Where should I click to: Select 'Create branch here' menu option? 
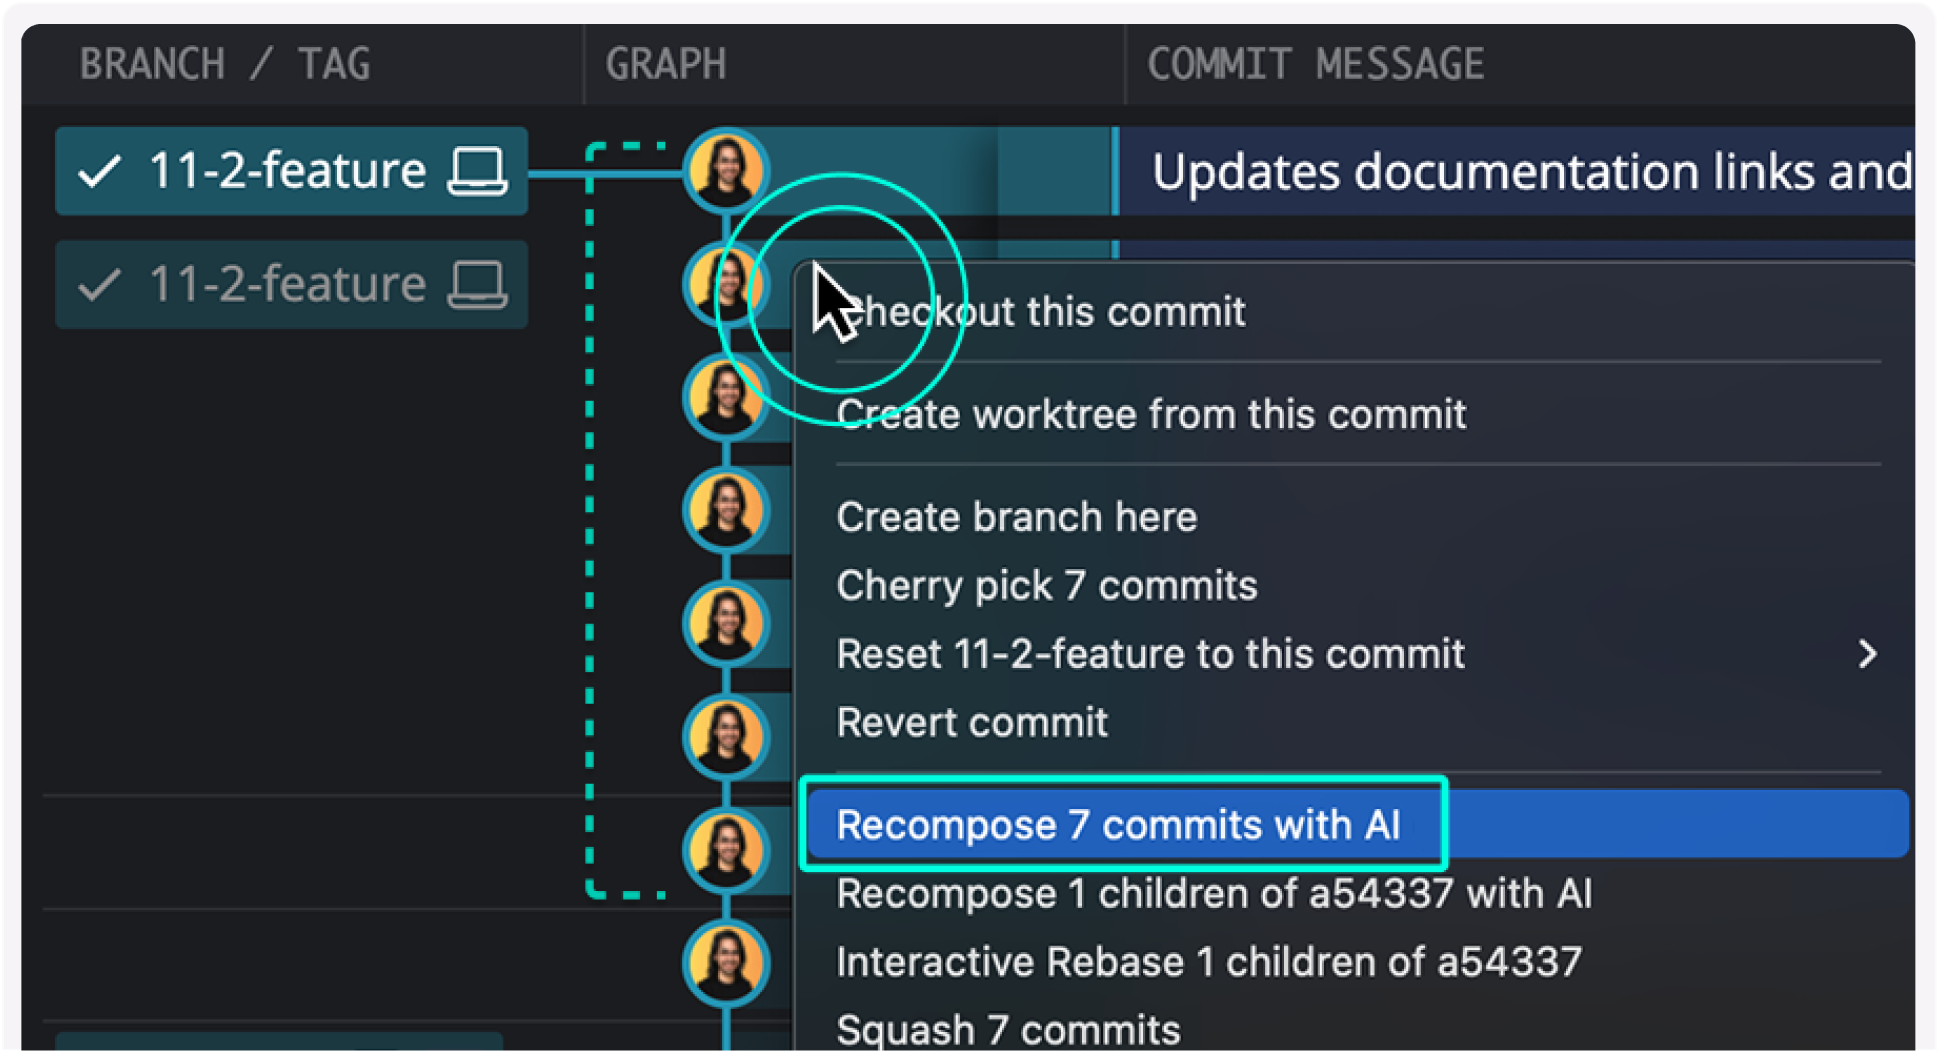(1016, 517)
